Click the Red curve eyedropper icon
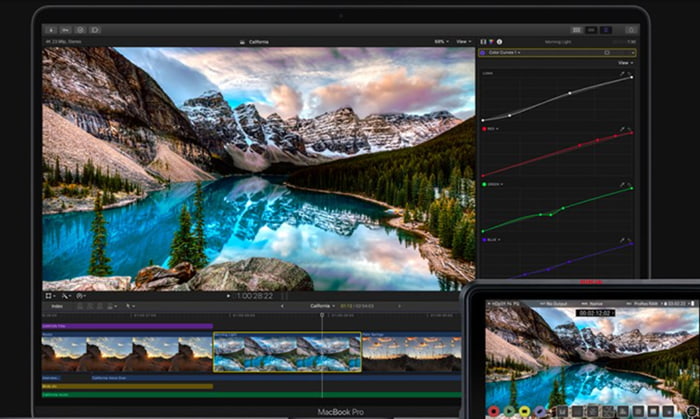The width and height of the screenshot is (700, 419). [x=623, y=129]
